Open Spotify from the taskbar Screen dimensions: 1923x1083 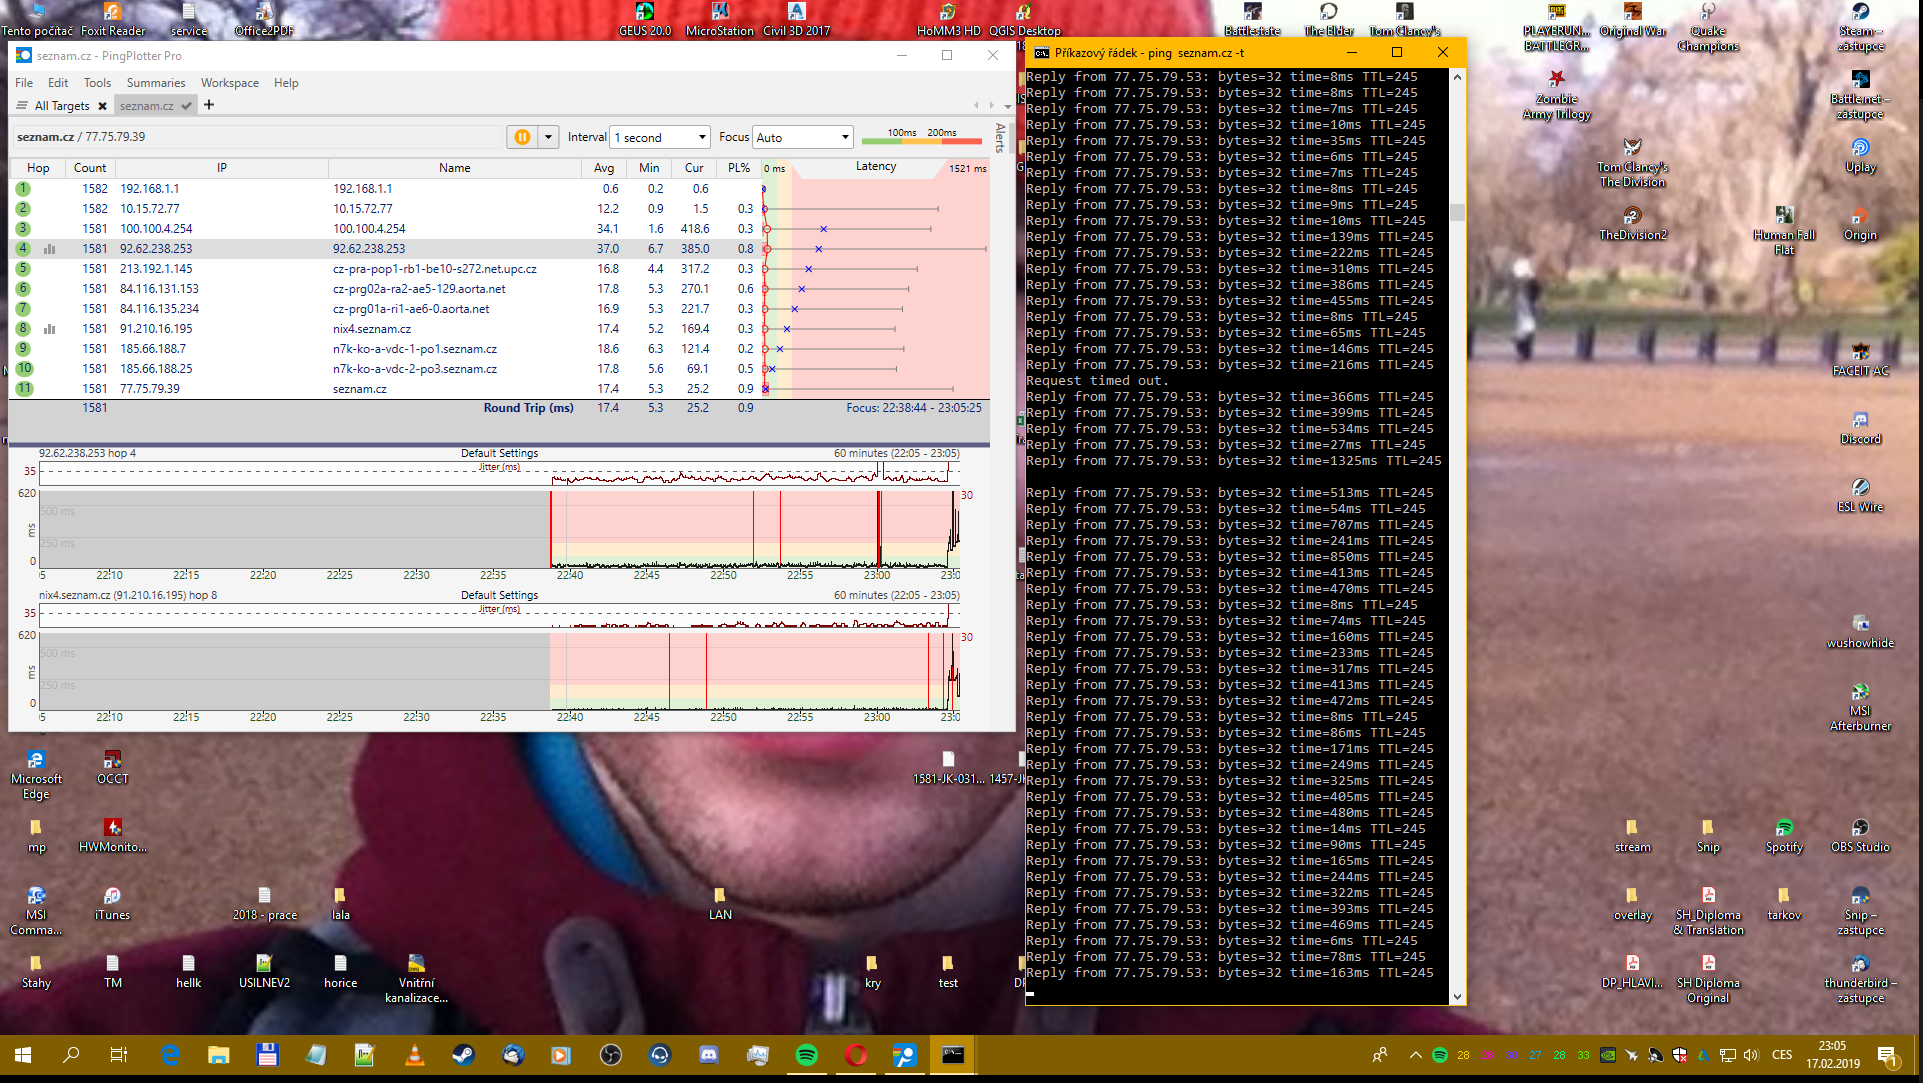(806, 1055)
